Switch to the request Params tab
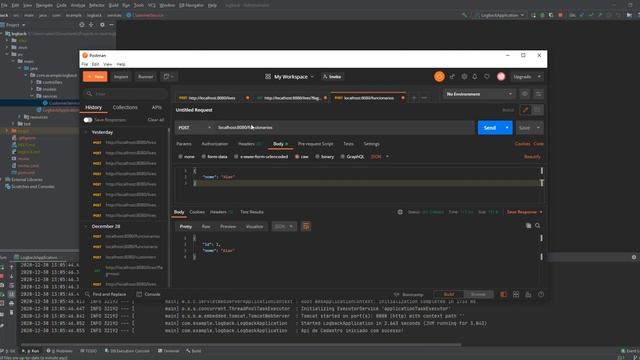The width and height of the screenshot is (640, 360). coord(184,144)
